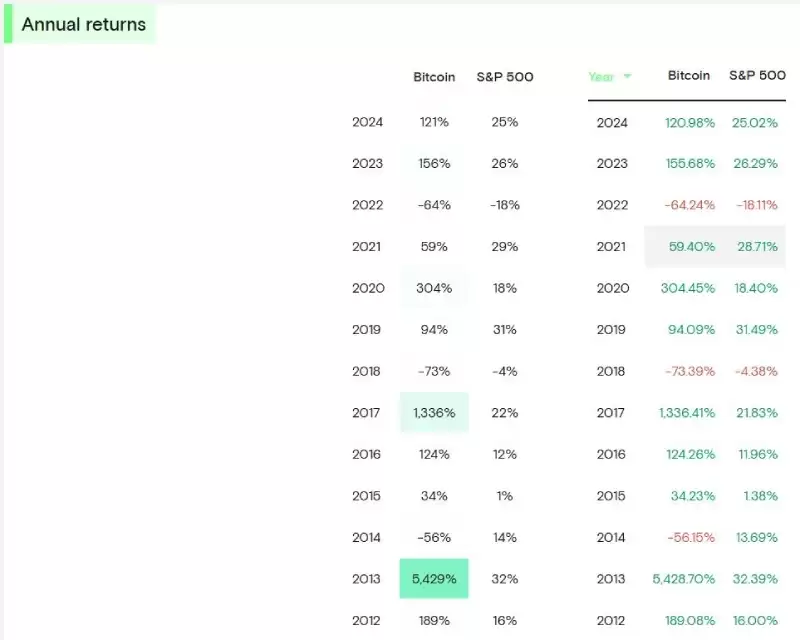Click the Bitcoin header in right table
This screenshot has width=800, height=640.
click(x=688, y=75)
